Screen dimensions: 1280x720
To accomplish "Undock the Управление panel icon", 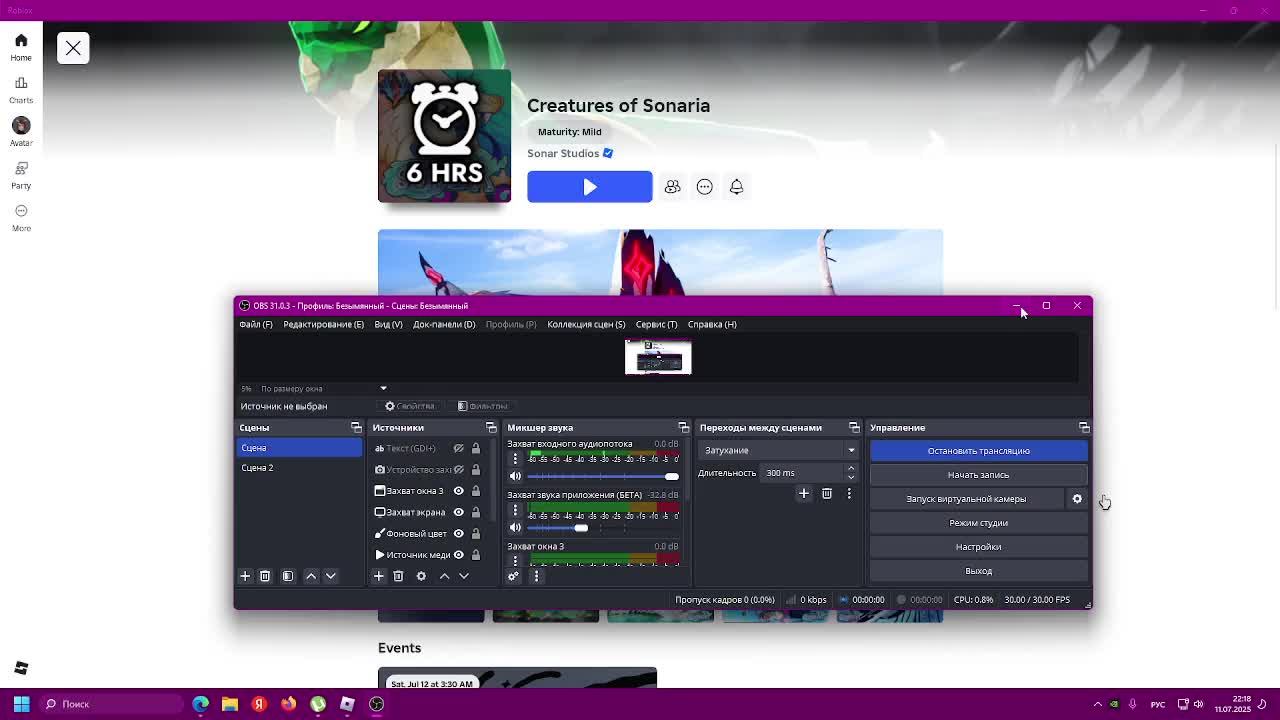I will coord(1084,428).
